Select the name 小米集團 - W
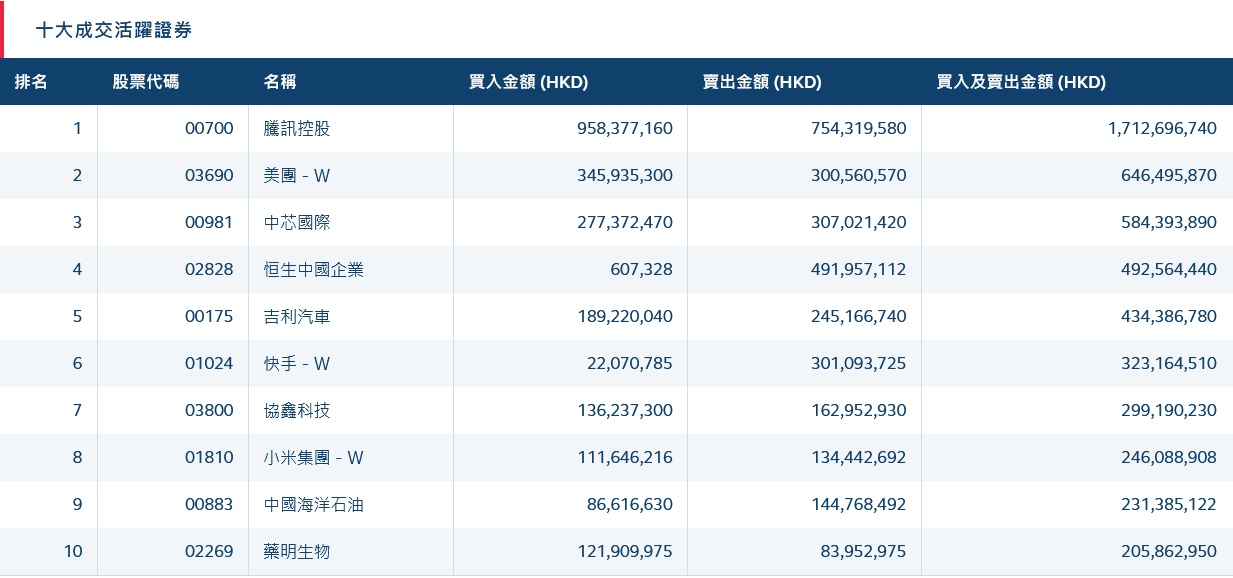 [x=314, y=457]
